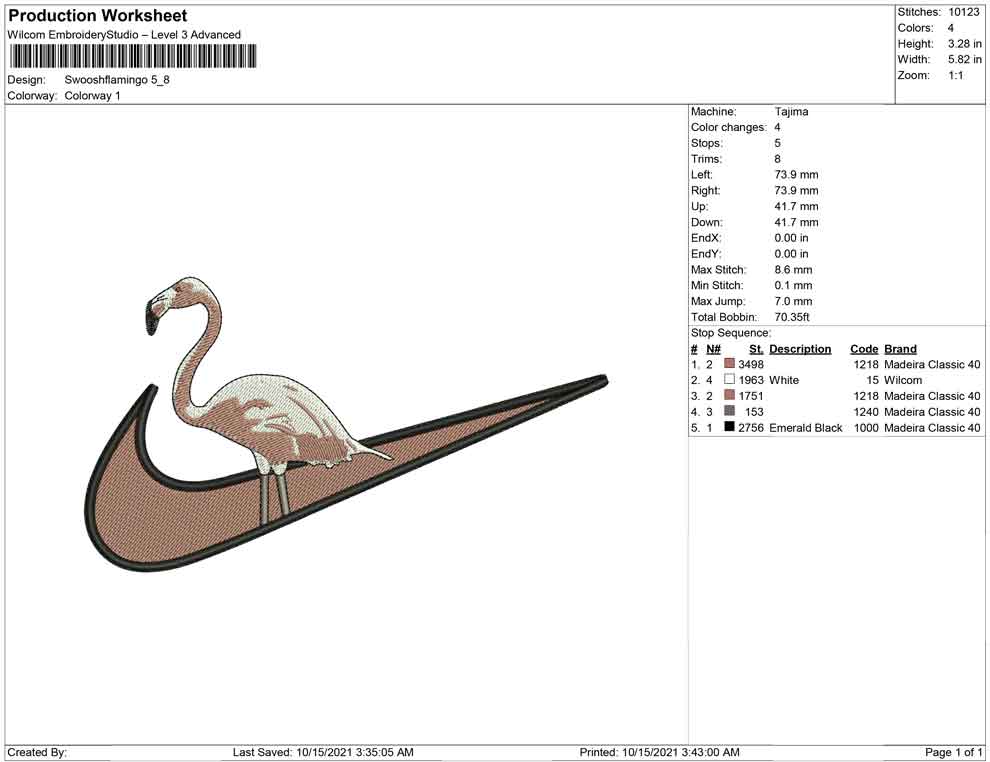The height and width of the screenshot is (762, 990).
Task: Click the Production Worksheet title
Action: point(97,16)
